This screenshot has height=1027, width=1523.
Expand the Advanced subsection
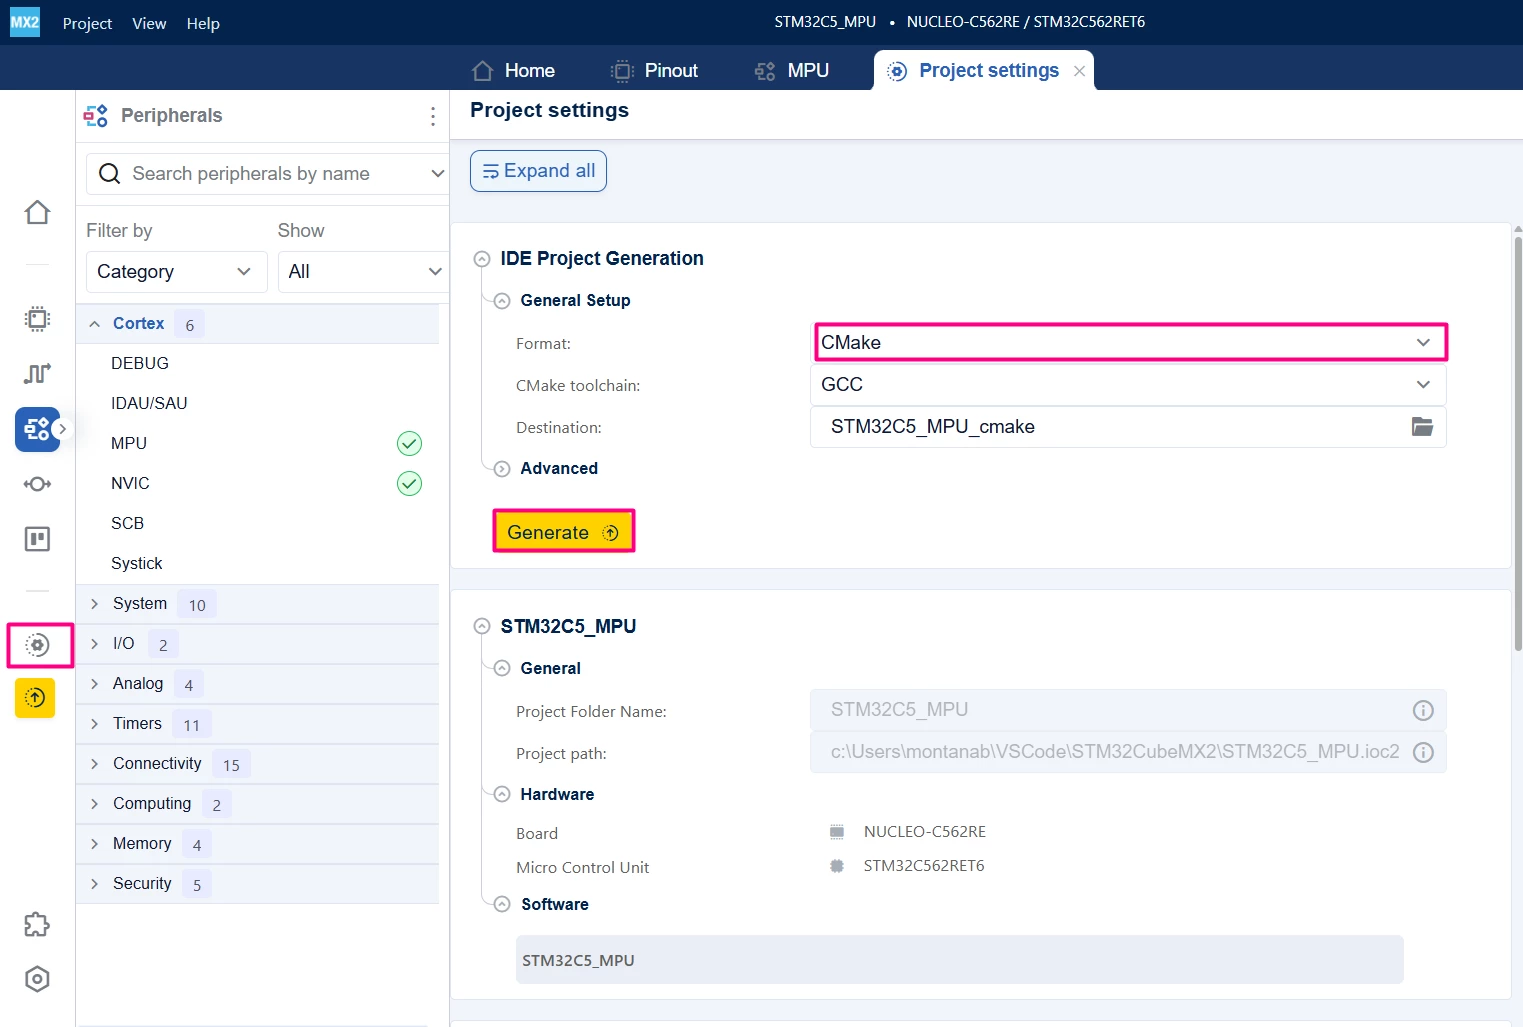502,469
